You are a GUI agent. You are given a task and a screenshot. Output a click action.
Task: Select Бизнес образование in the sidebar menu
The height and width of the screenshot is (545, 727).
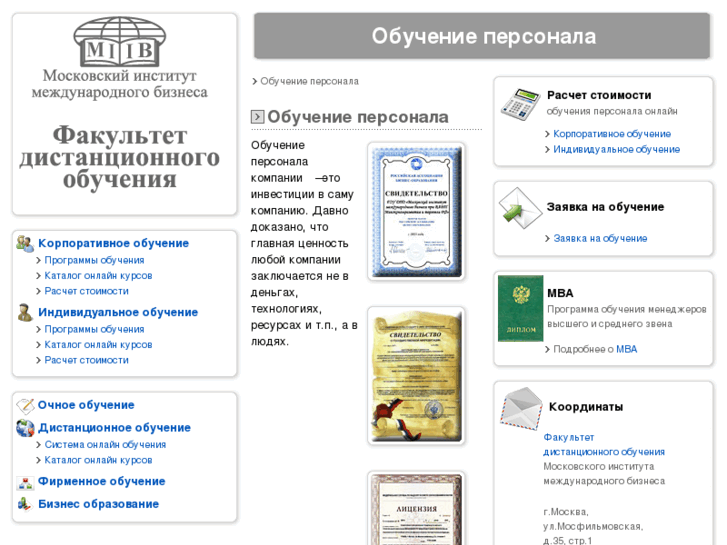[x=98, y=504]
